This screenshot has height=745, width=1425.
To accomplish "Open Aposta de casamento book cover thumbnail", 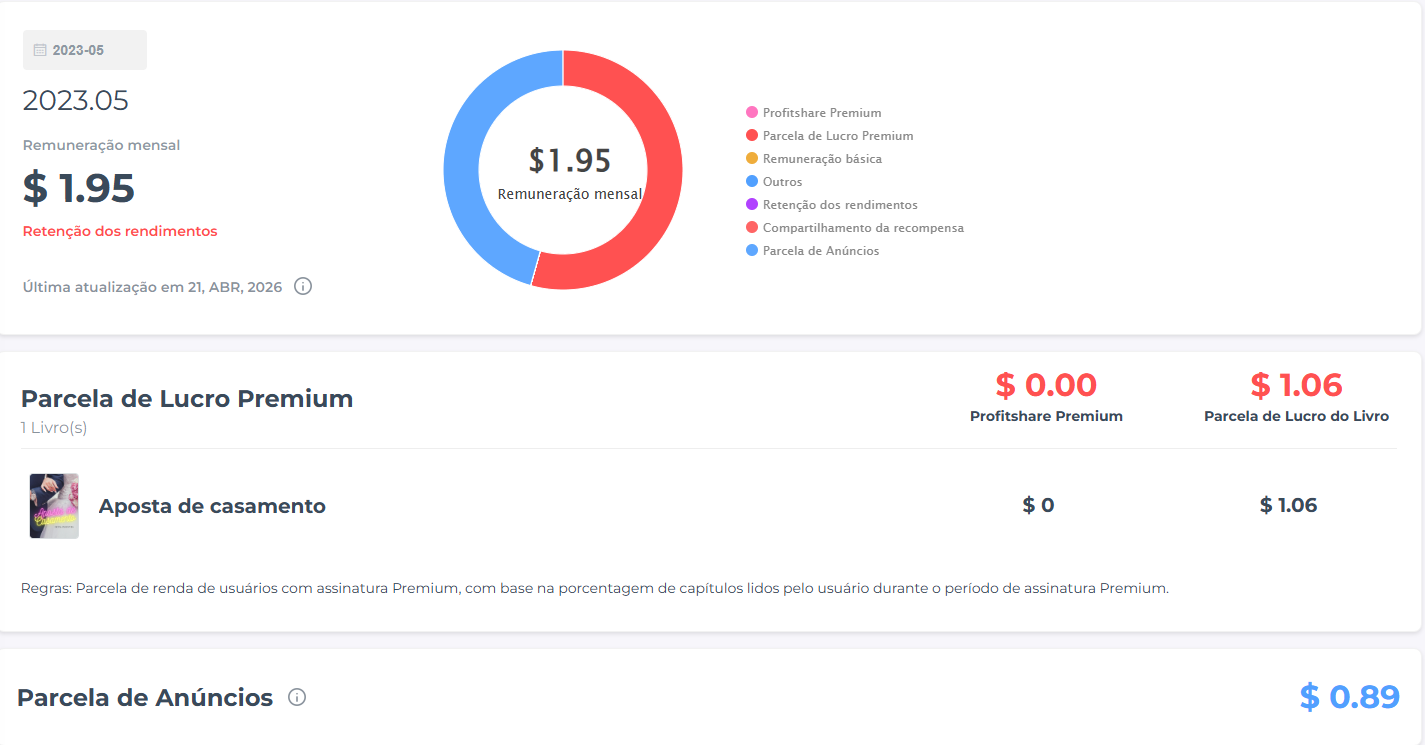I will point(54,506).
